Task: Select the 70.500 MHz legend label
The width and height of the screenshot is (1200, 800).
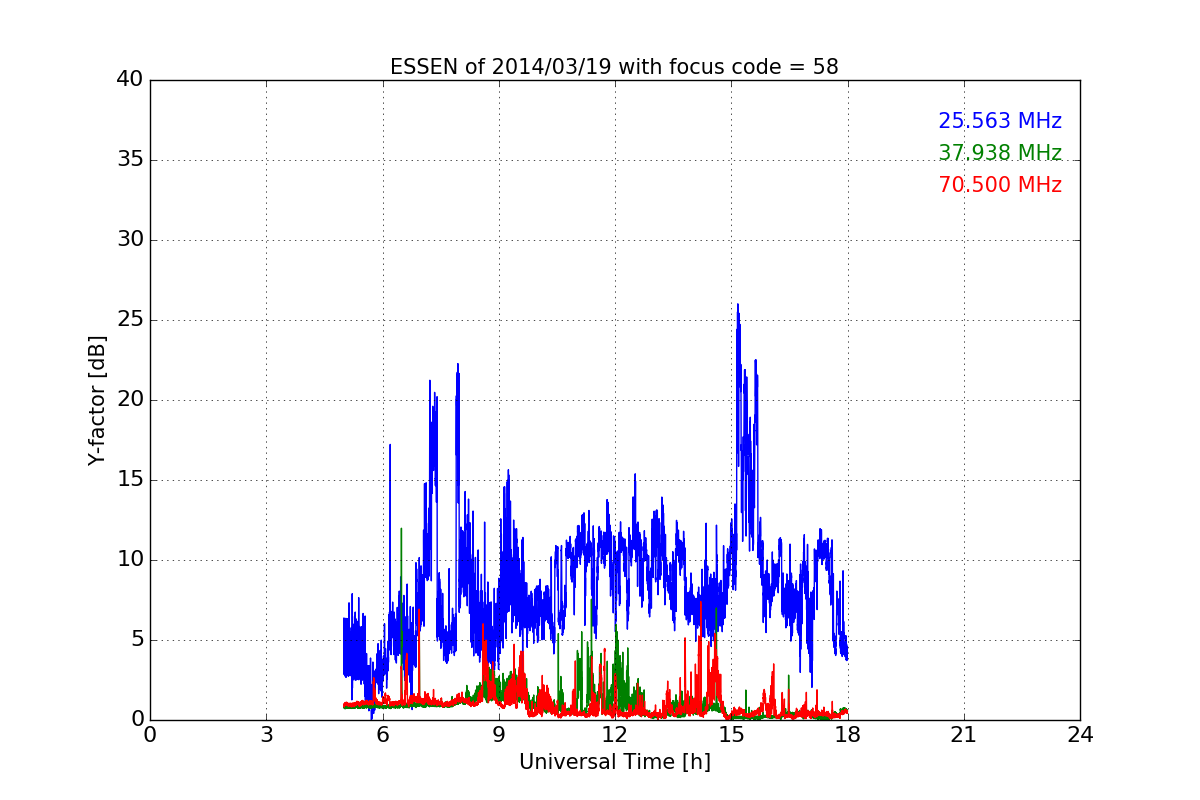Action: coord(1000,185)
